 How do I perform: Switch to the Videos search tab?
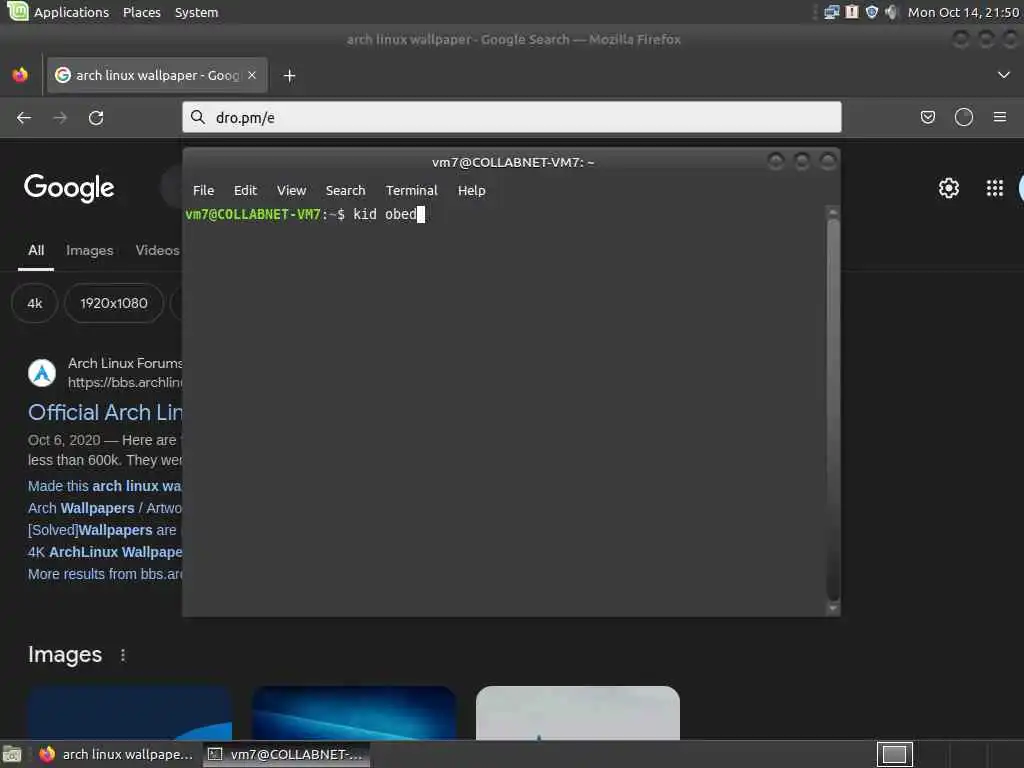click(157, 250)
